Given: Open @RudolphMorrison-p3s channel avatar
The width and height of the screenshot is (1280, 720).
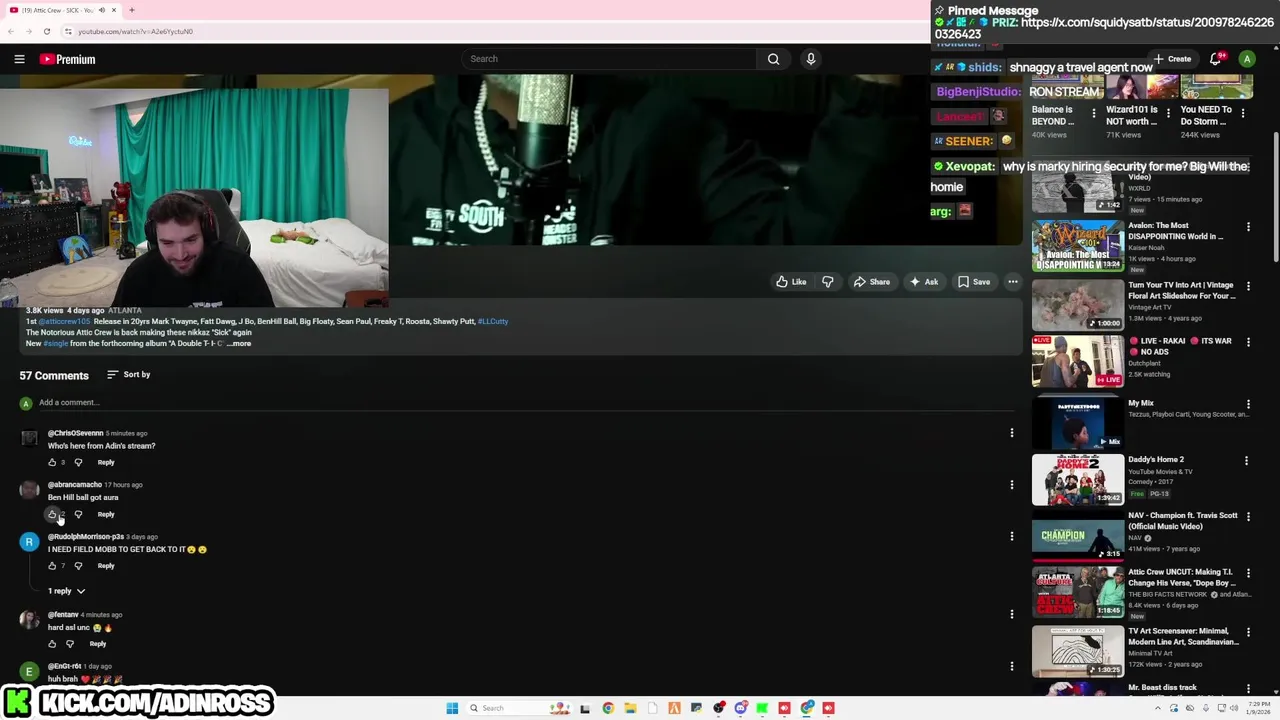Looking at the screenshot, I should coord(29,541).
